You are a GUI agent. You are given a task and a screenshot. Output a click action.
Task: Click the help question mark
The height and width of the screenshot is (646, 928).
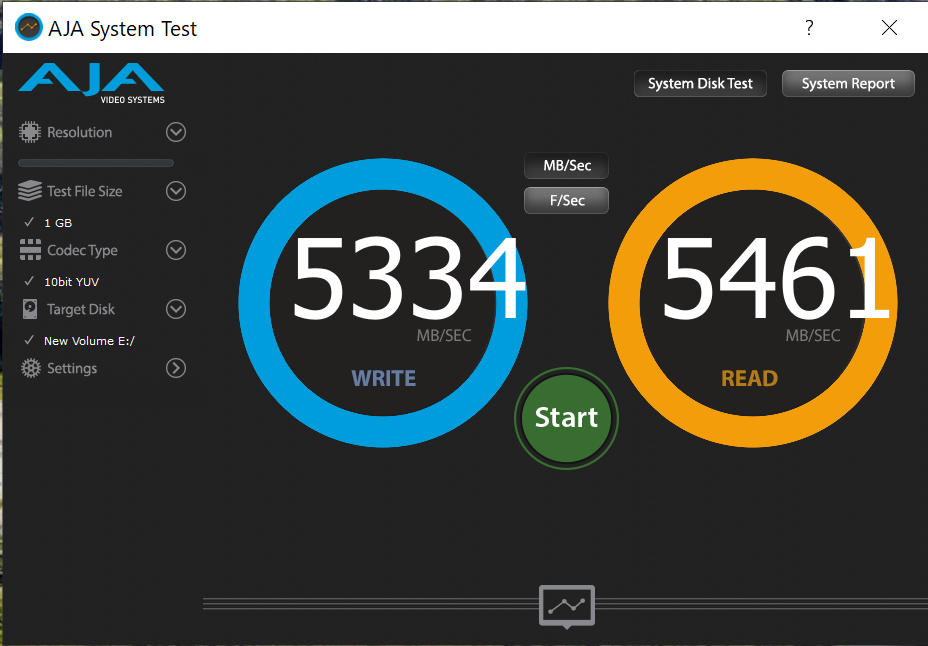click(809, 27)
